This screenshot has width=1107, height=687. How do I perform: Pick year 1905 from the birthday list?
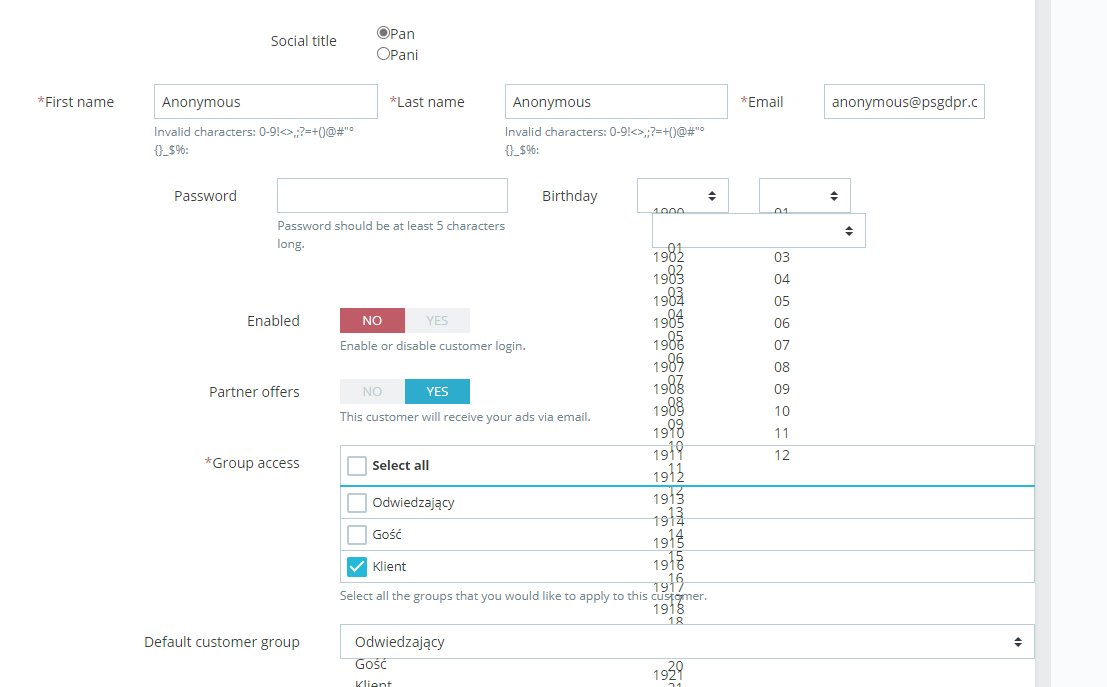tap(669, 323)
